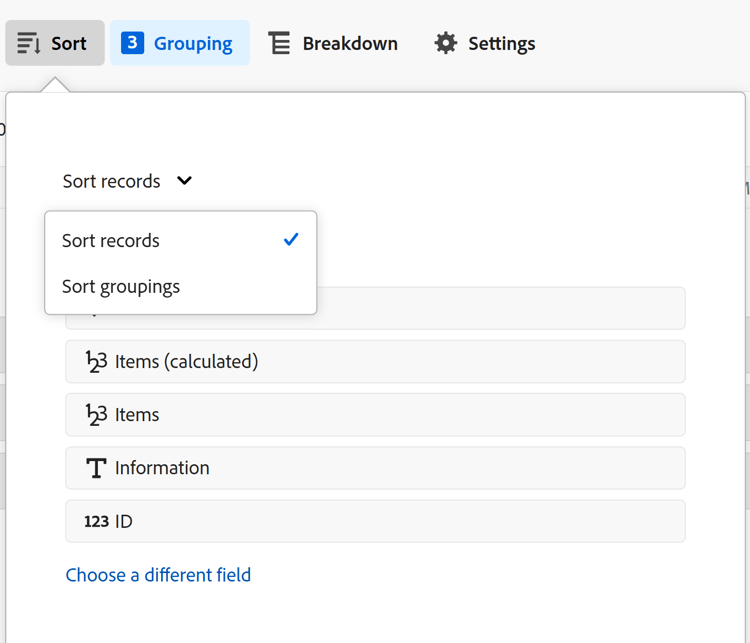Pick the Items field for sorting
Screen dimensions: 750x643
coord(375,415)
